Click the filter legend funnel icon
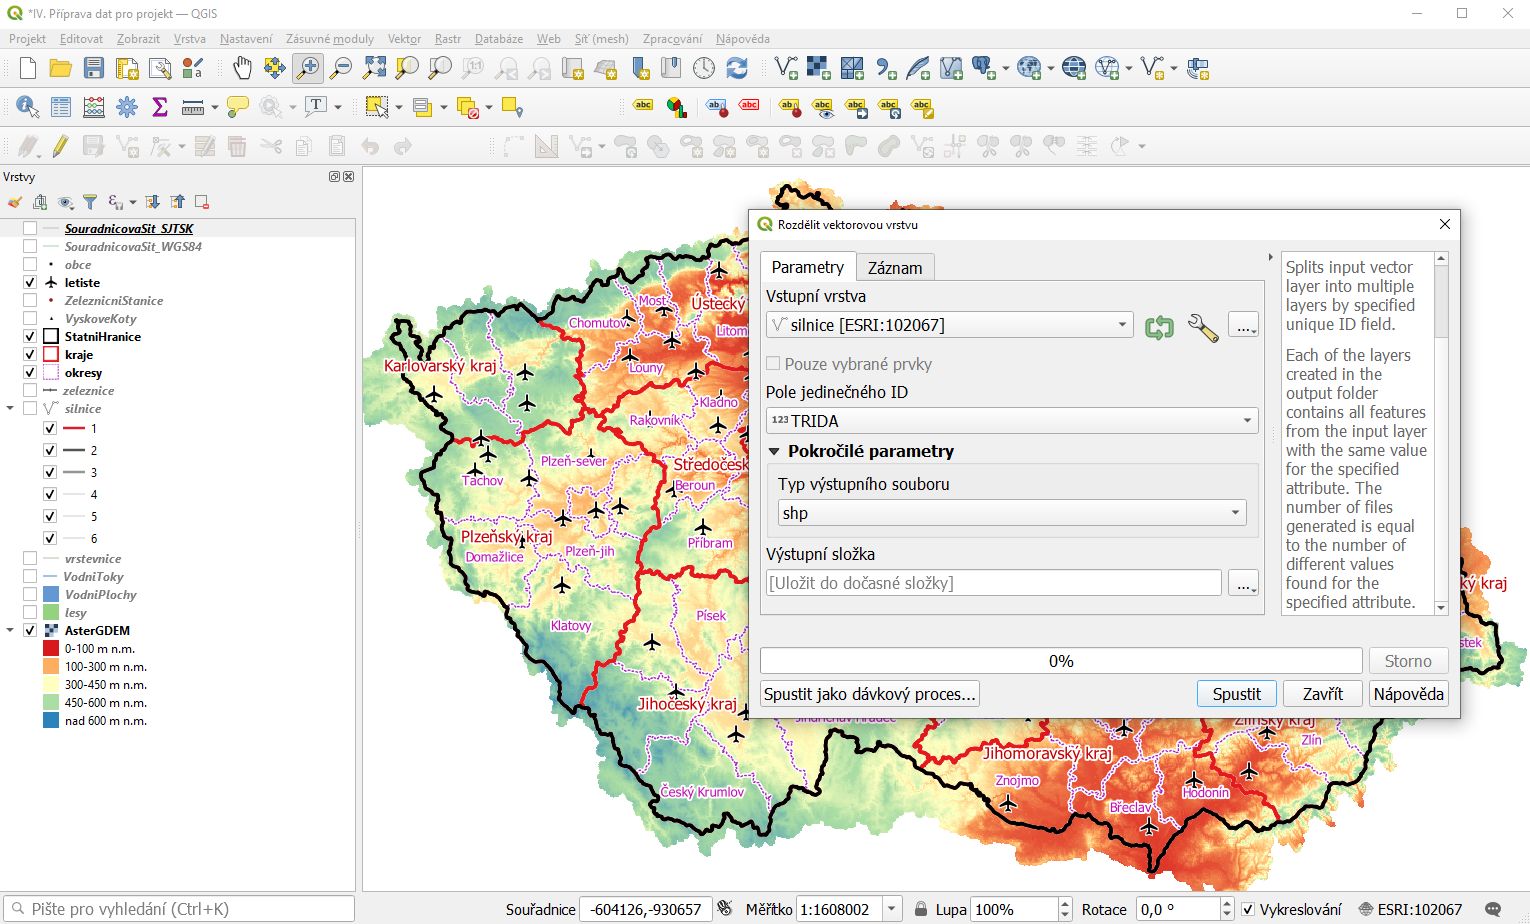Screen dimensions: 1530x924 (x=90, y=202)
